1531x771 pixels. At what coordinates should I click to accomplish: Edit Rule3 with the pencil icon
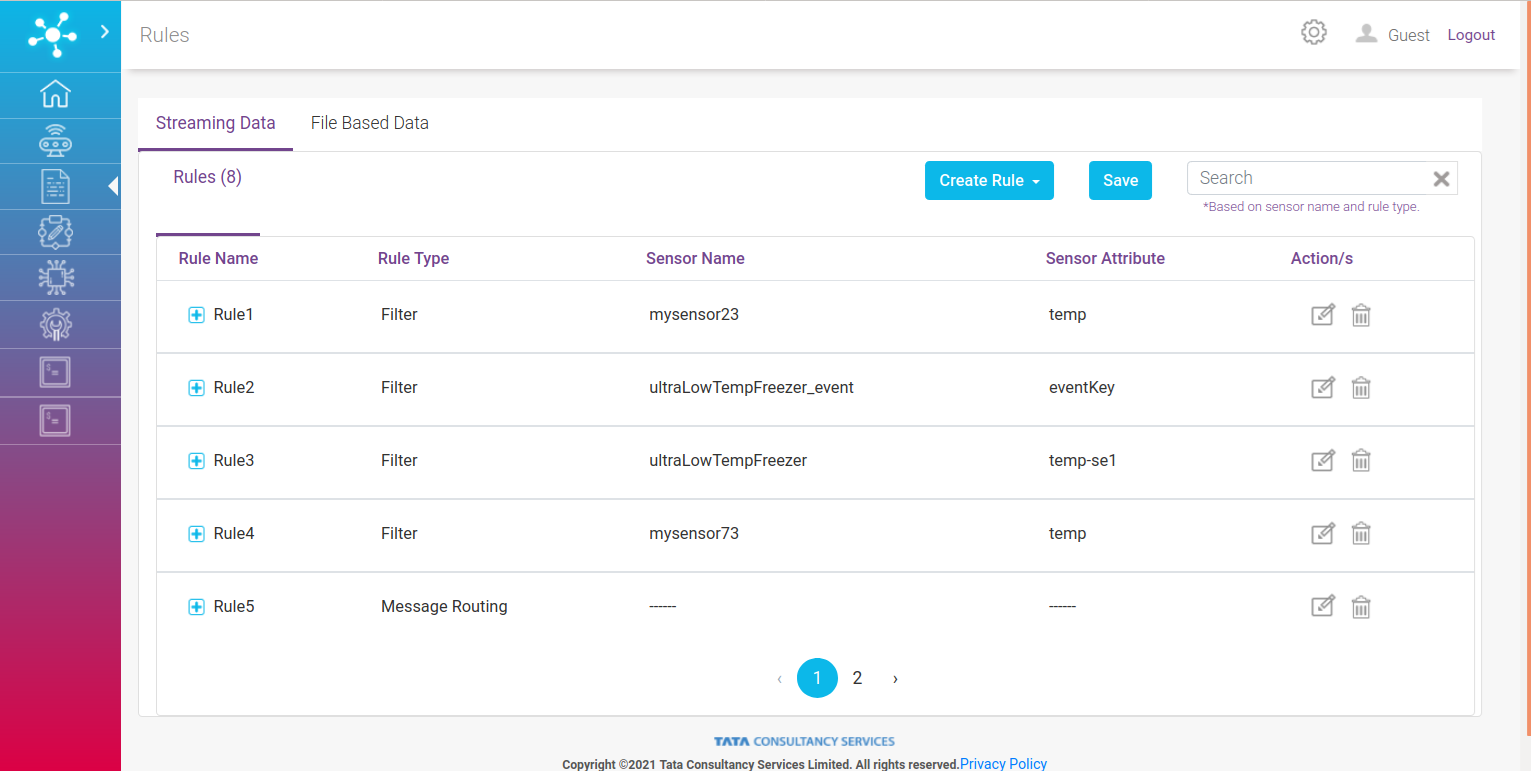point(1323,461)
